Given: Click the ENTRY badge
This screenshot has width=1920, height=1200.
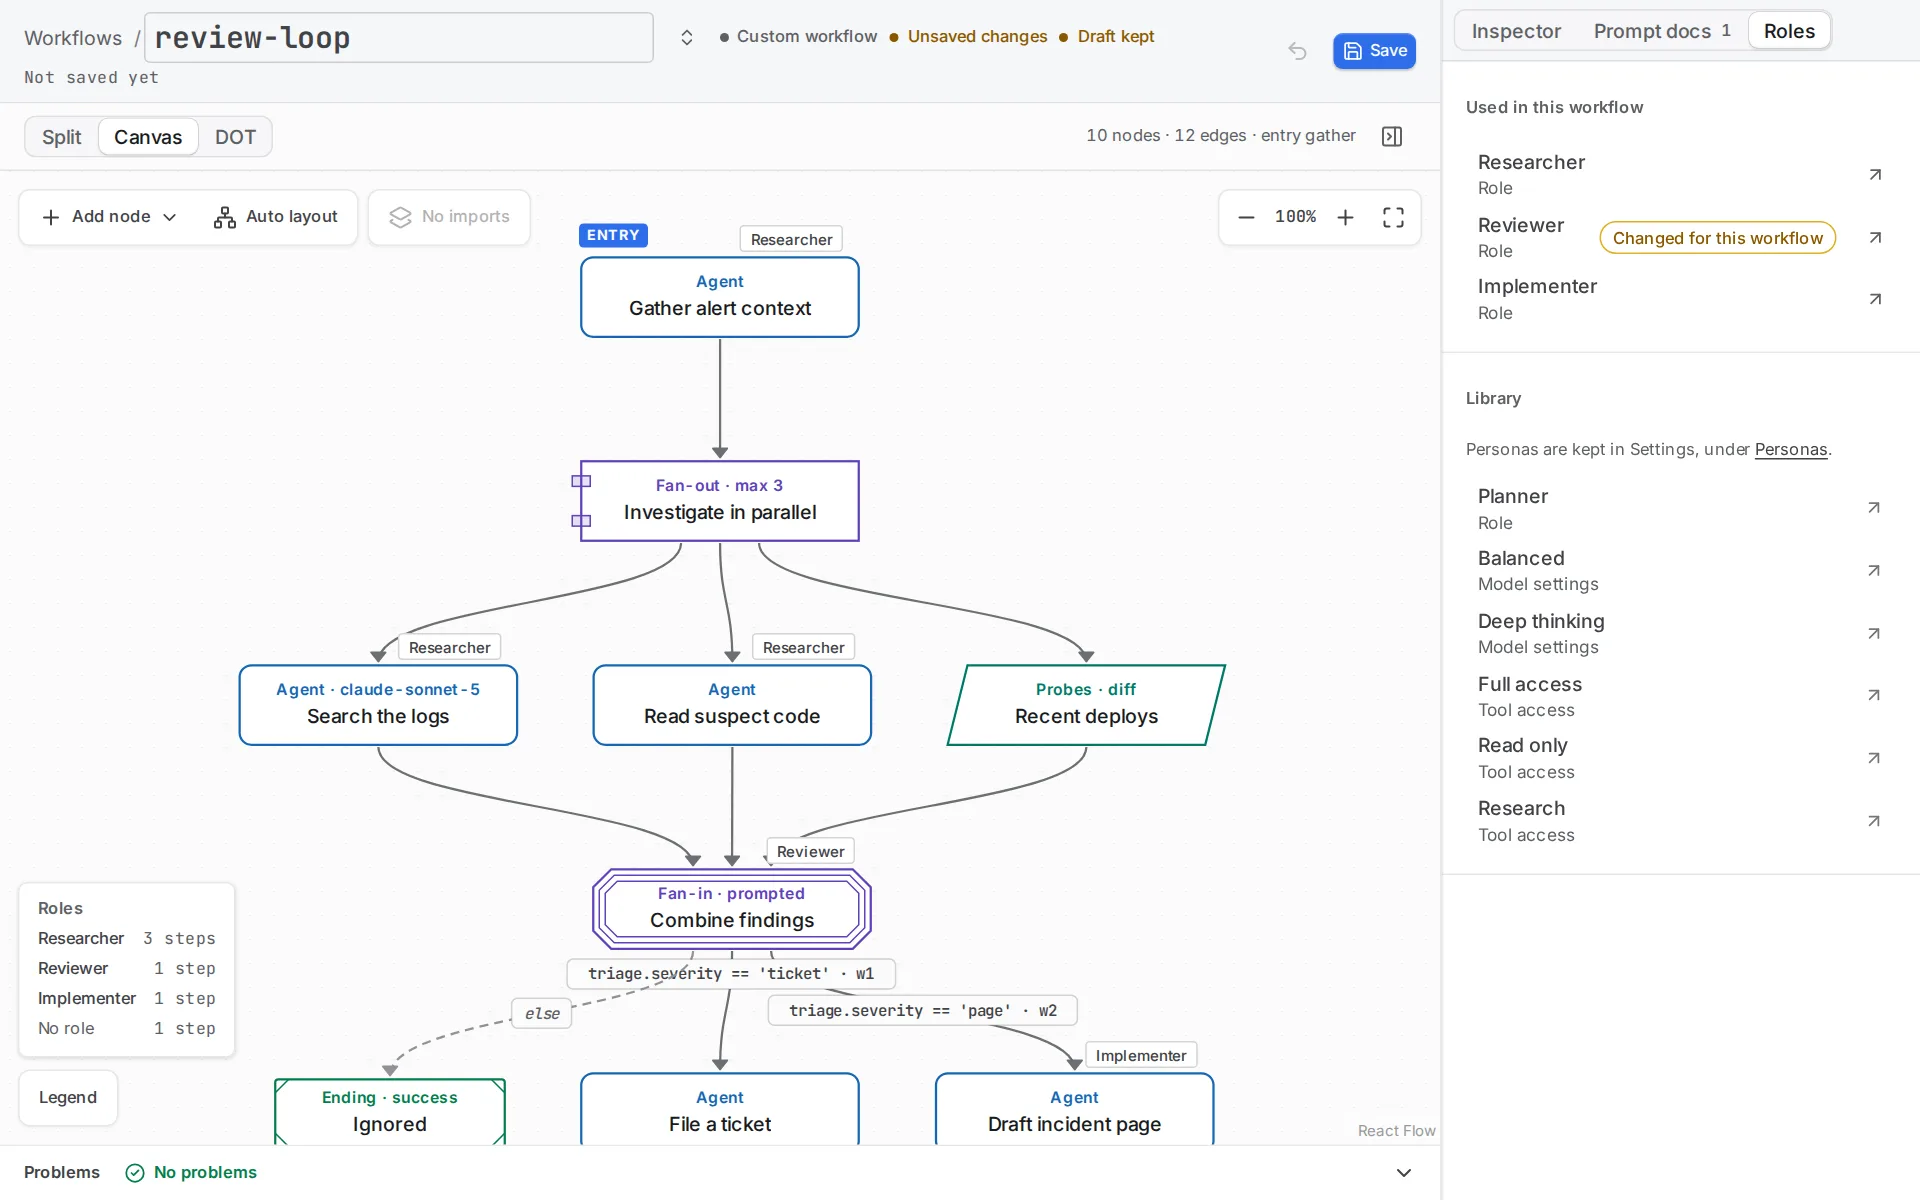Looking at the screenshot, I should [x=613, y=235].
